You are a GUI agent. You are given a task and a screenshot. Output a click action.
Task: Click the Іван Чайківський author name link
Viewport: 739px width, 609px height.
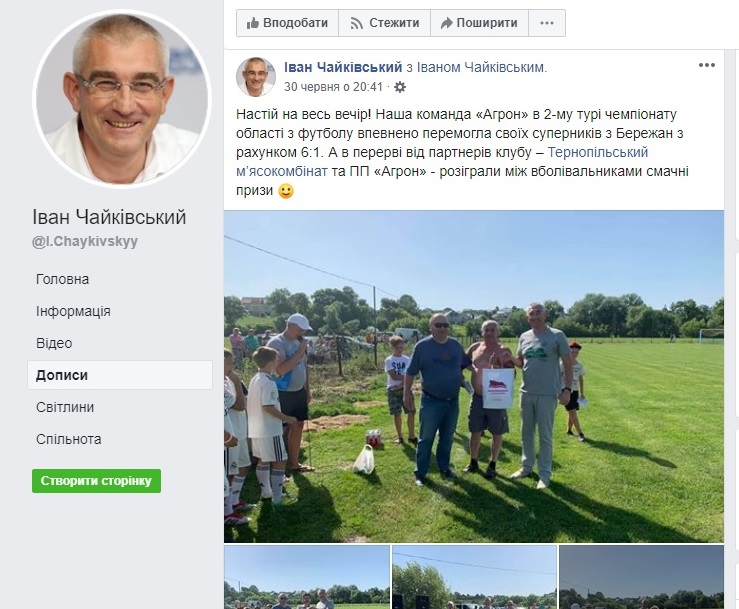point(343,67)
